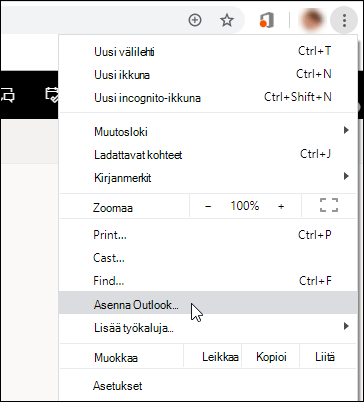Screen dimensions: 364x402
Task: Choose Find... from the menu
Action: (x=208, y=281)
